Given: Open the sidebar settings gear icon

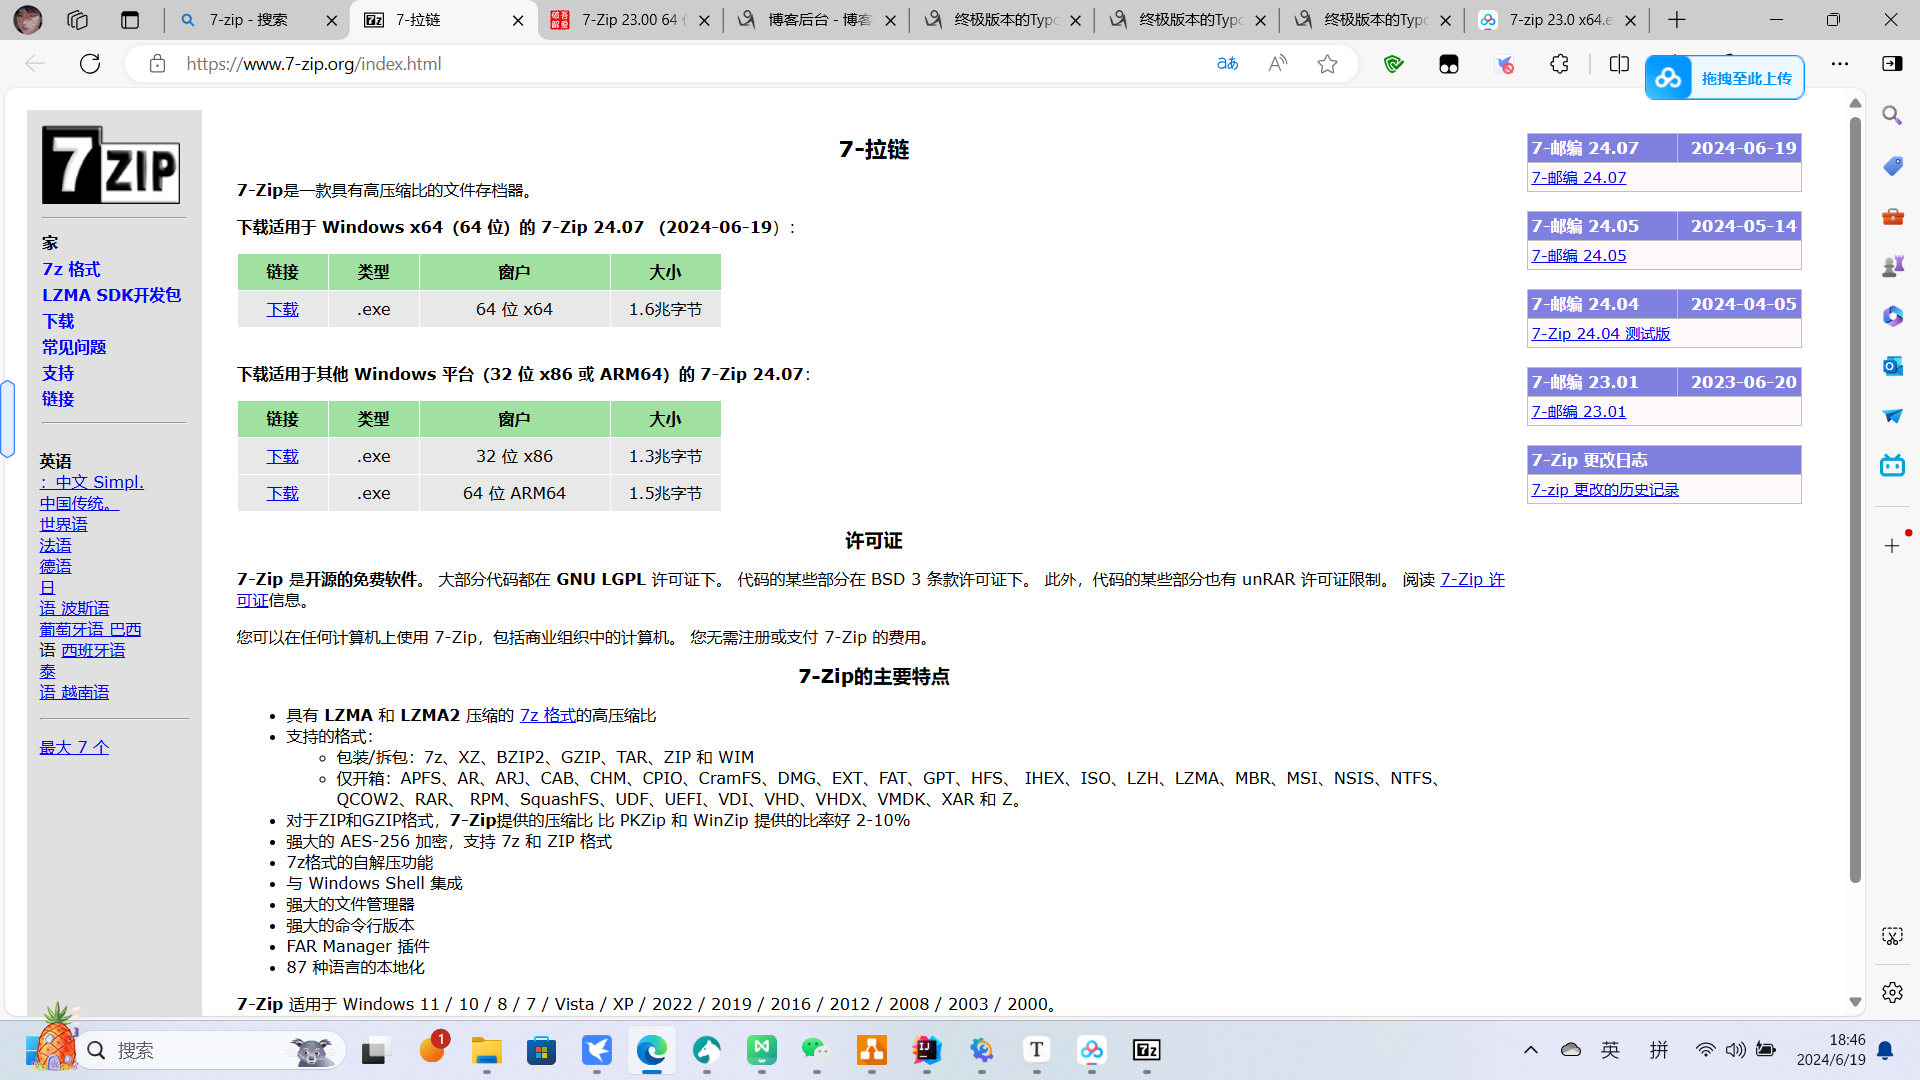Looking at the screenshot, I should click(1892, 992).
